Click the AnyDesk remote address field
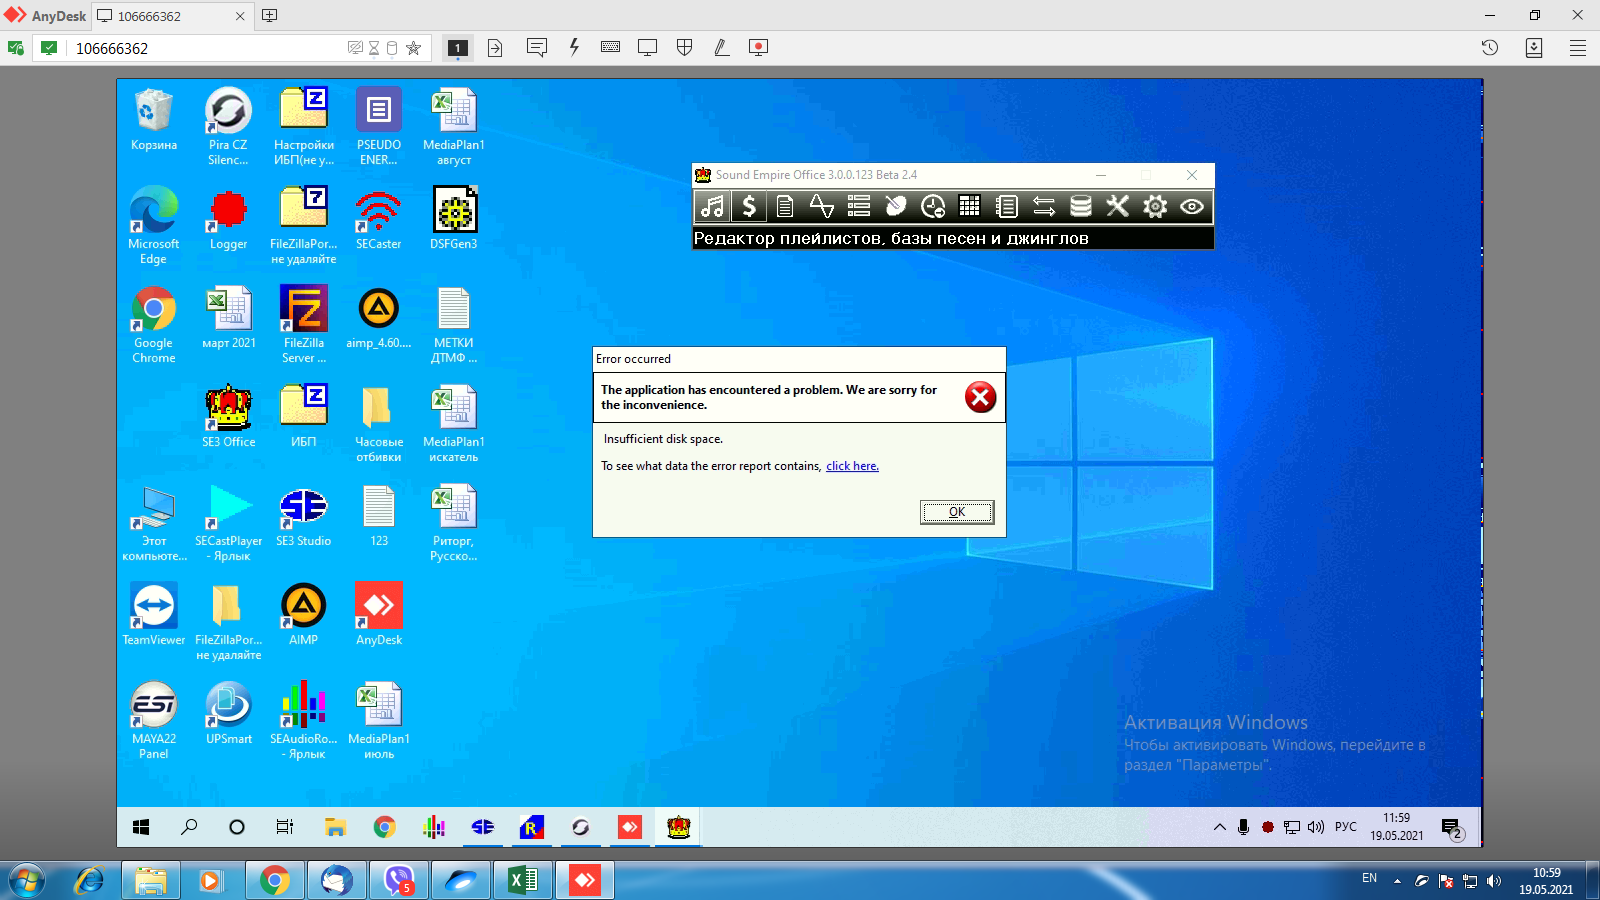Viewport: 1600px width, 900px height. [x=200, y=48]
